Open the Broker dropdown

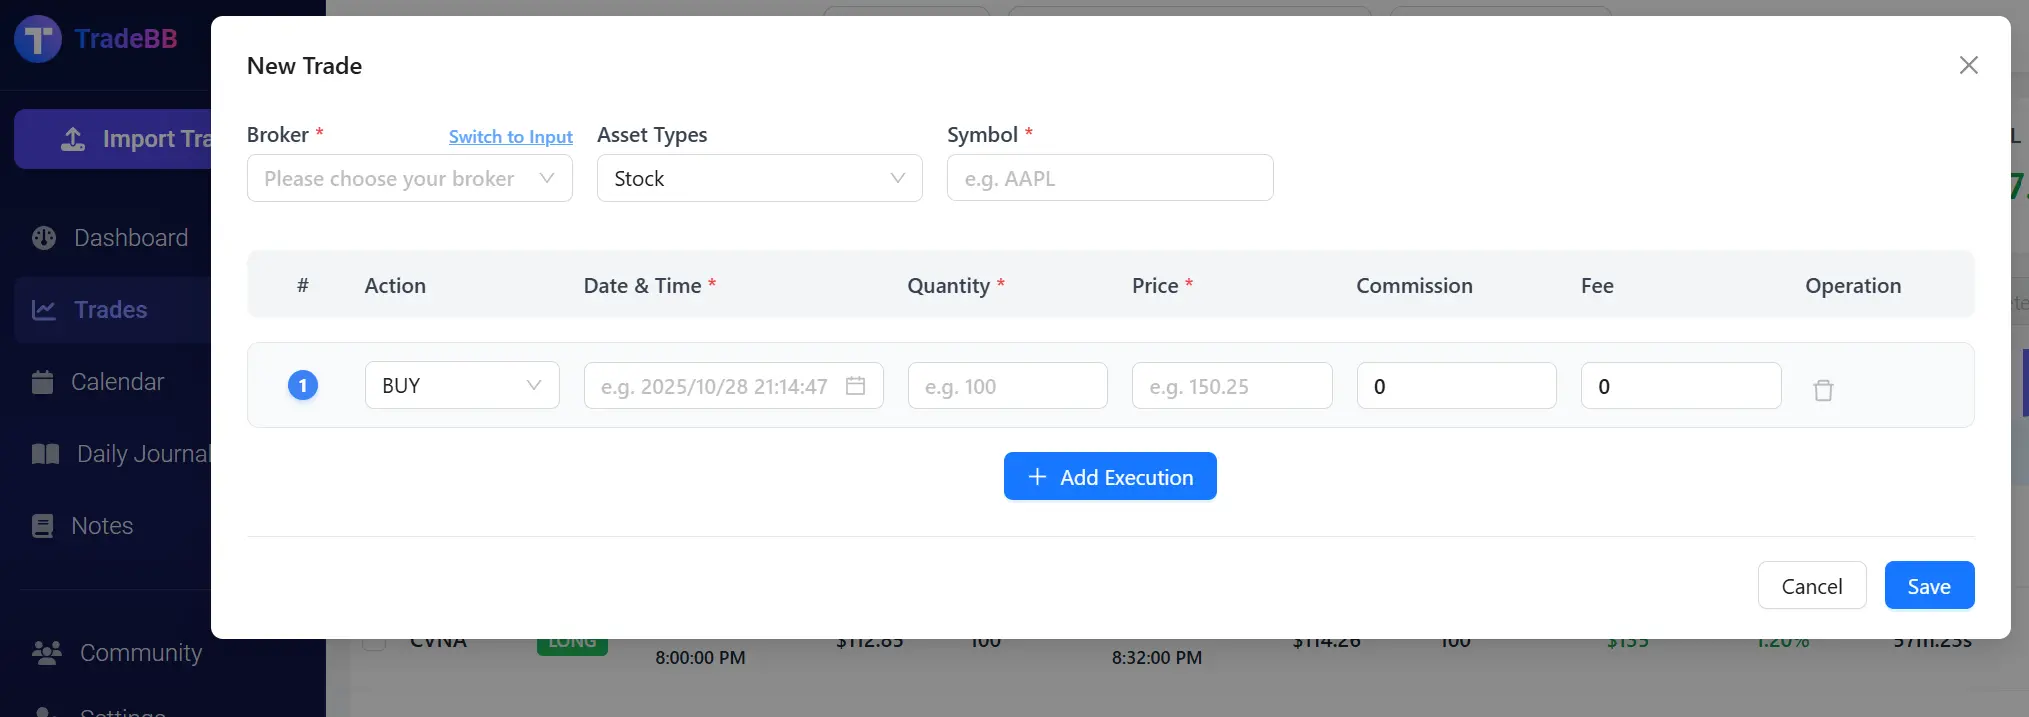409,179
